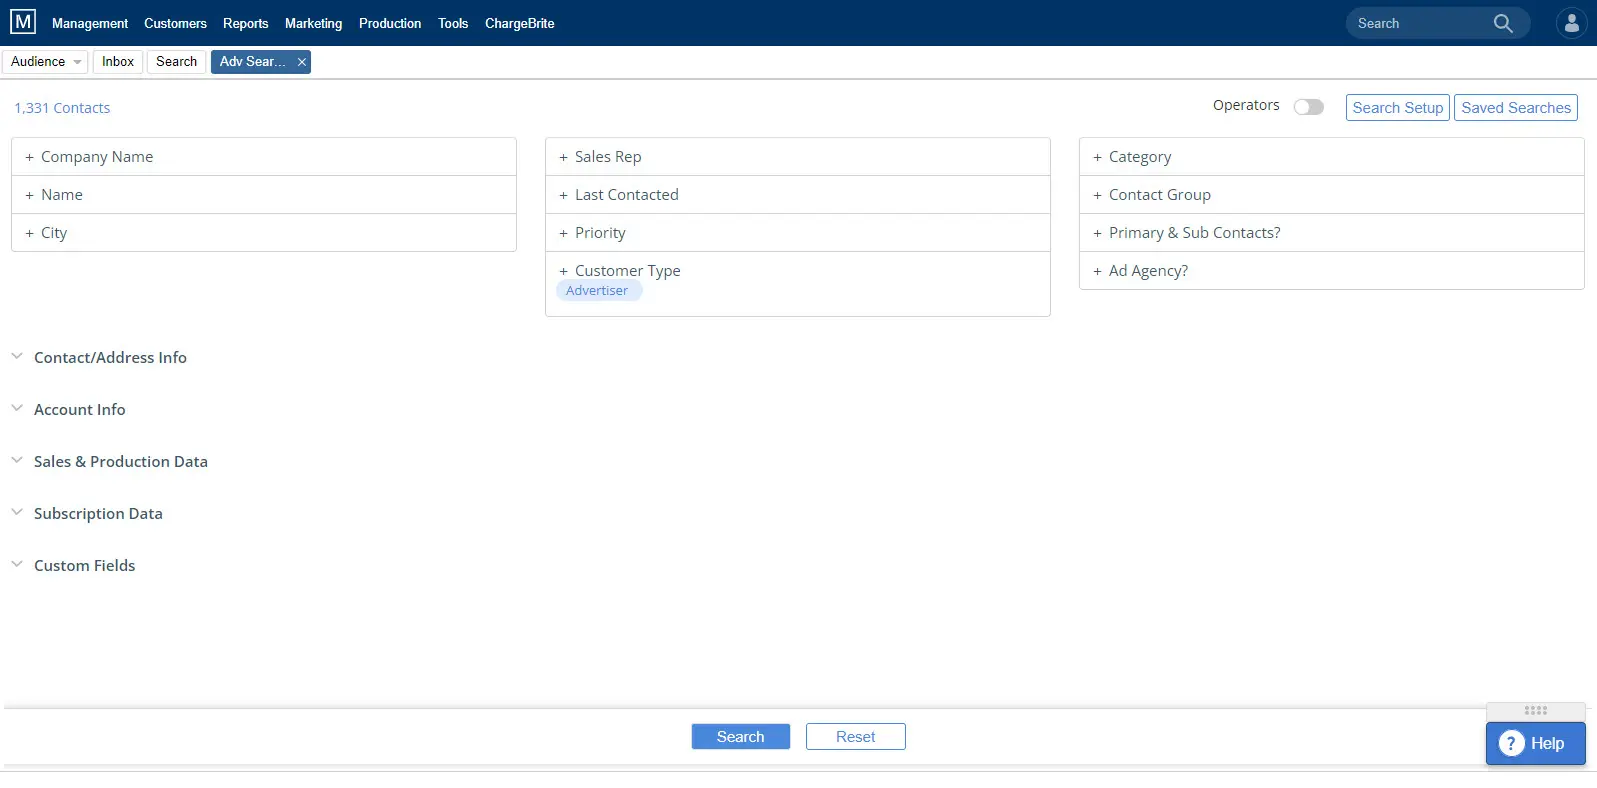Click the magnifying glass search icon
Image resolution: width=1597 pixels, height=788 pixels.
[1502, 23]
